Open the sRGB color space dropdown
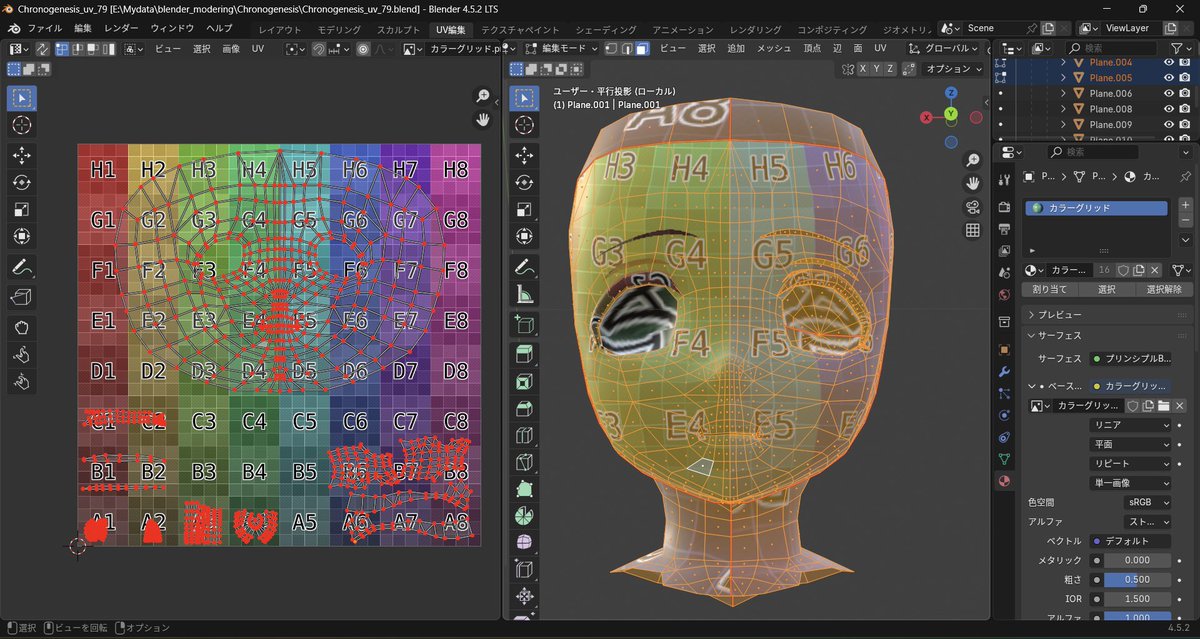1200x639 pixels. [1147, 502]
